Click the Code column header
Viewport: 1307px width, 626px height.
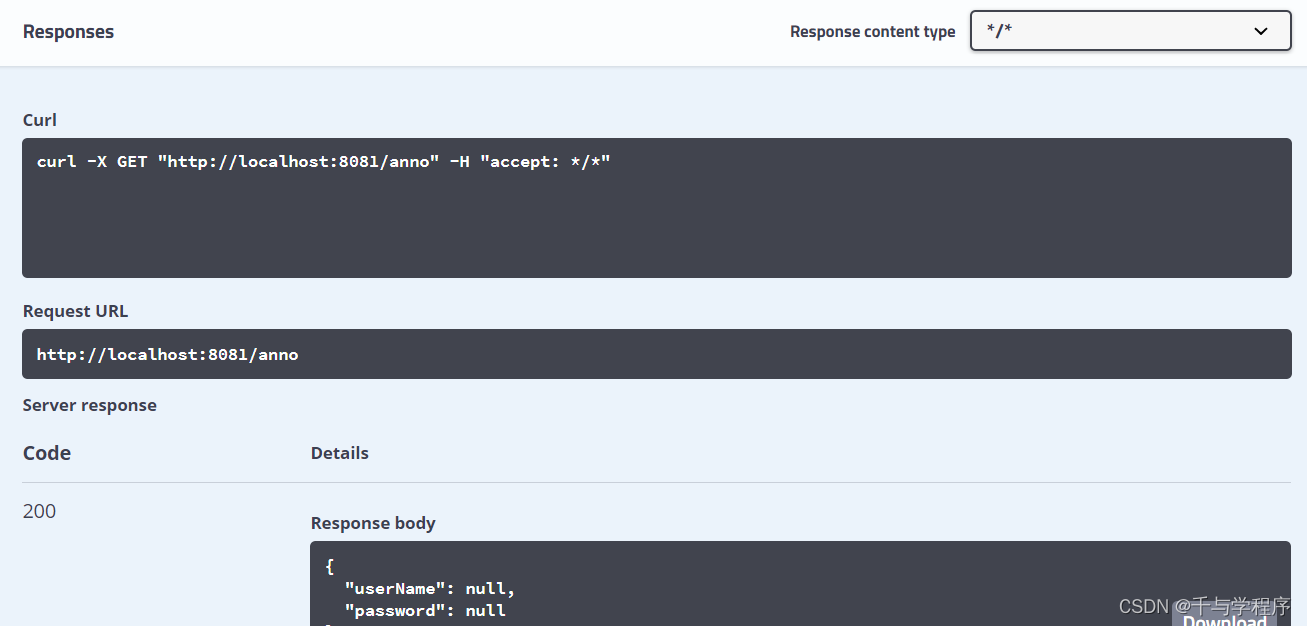(47, 453)
